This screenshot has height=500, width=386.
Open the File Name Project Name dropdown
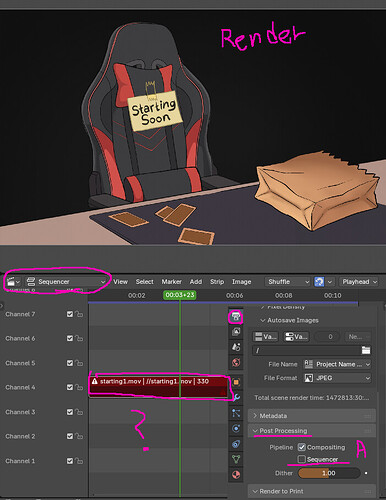(337, 364)
